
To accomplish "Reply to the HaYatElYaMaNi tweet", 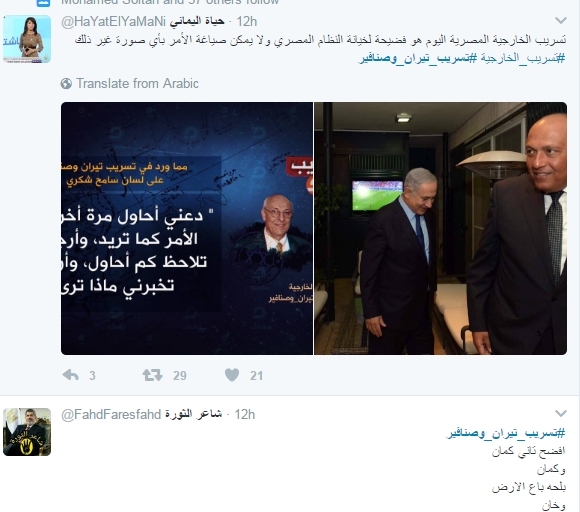I will tap(71, 375).
